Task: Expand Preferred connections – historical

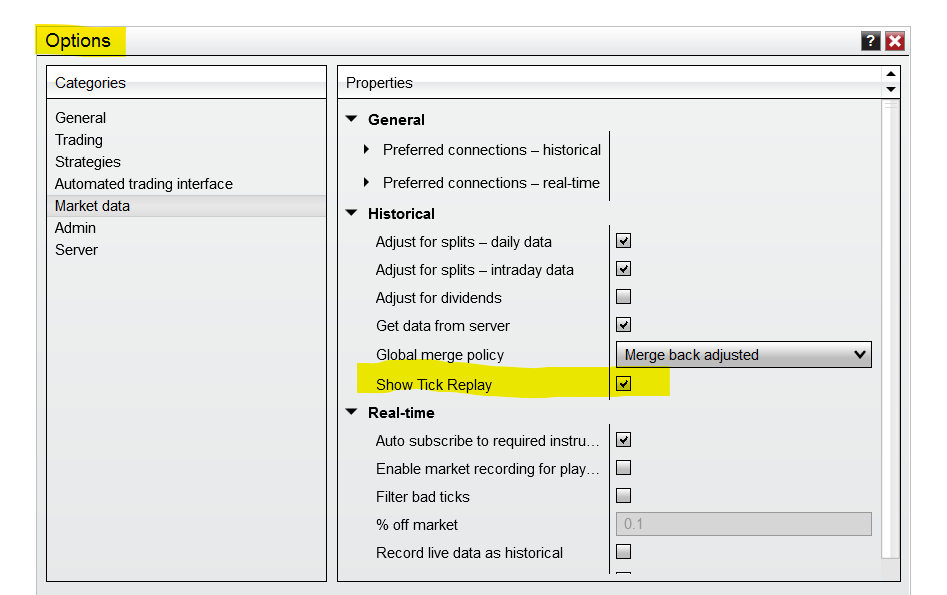Action: [367, 150]
